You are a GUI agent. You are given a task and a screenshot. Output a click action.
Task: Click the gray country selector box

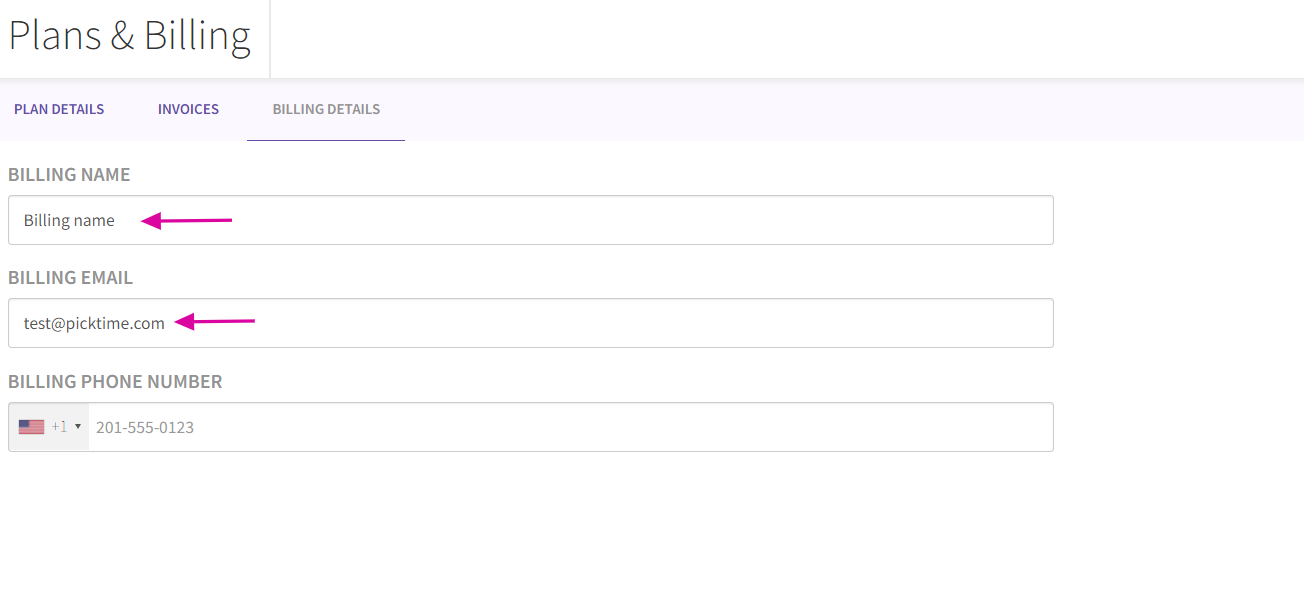(49, 427)
